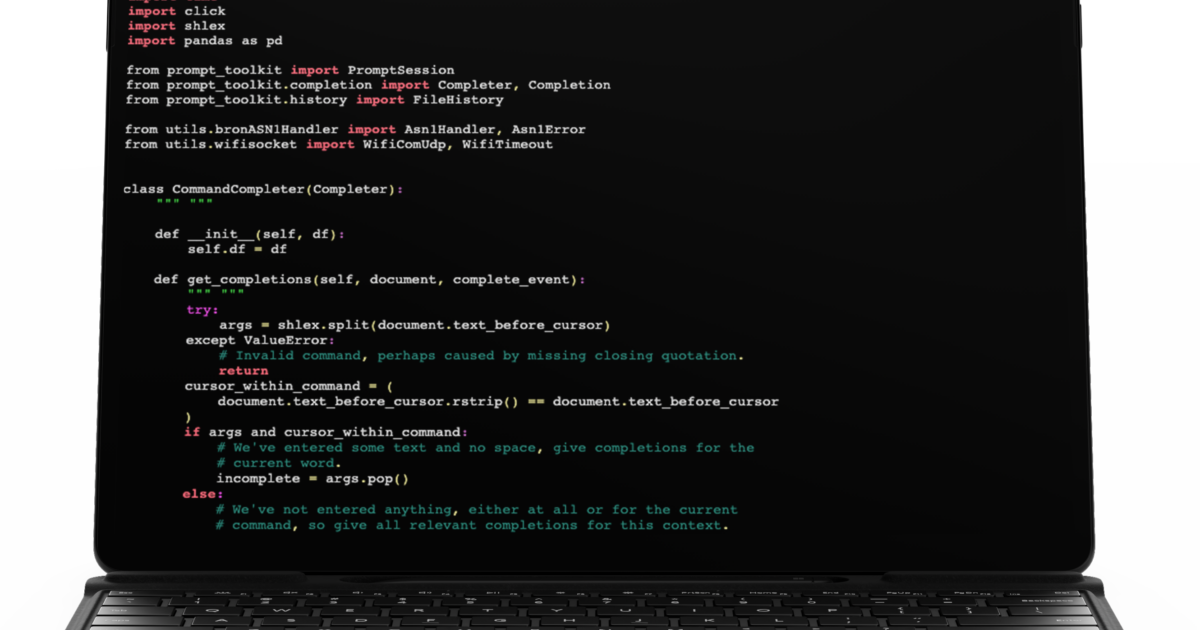Click the import click statement
Image resolution: width=1200 pixels, height=630 pixels.
[175, 11]
